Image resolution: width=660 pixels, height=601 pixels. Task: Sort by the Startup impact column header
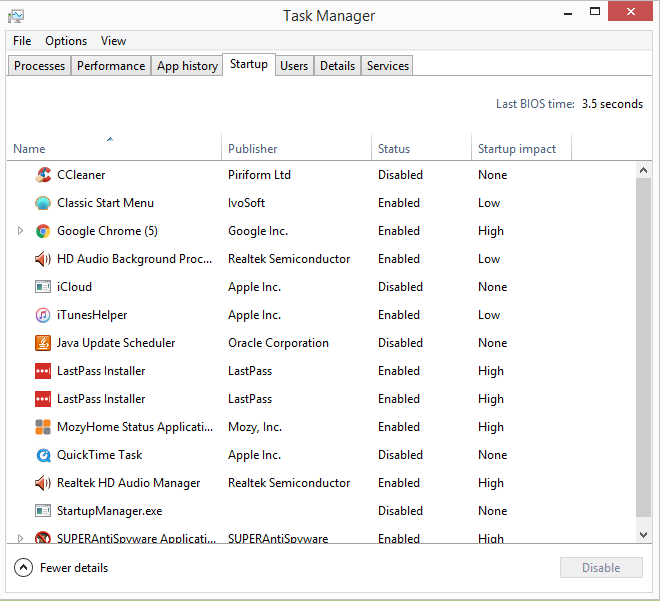click(522, 147)
